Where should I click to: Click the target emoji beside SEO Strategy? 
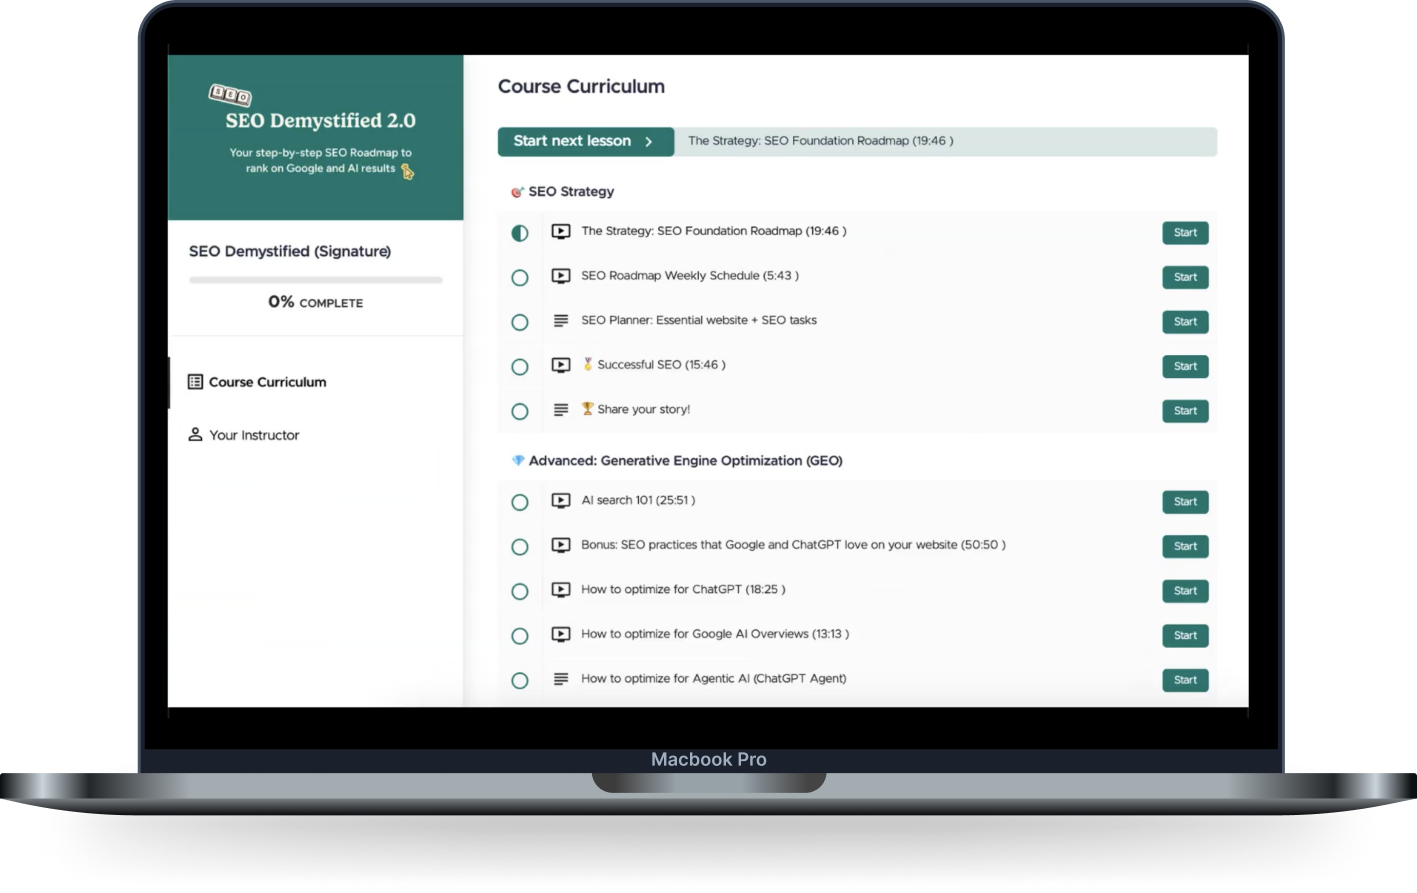pos(517,192)
